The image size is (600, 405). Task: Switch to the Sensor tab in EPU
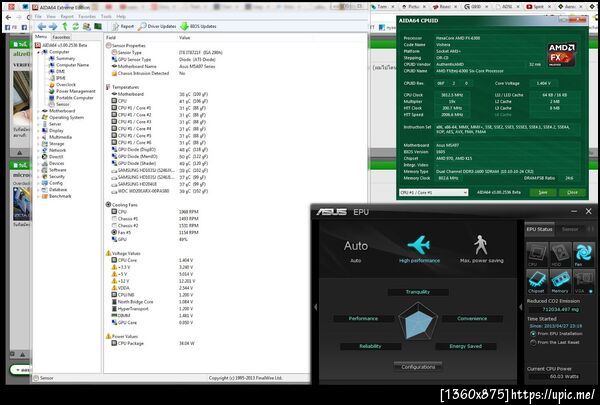point(570,229)
